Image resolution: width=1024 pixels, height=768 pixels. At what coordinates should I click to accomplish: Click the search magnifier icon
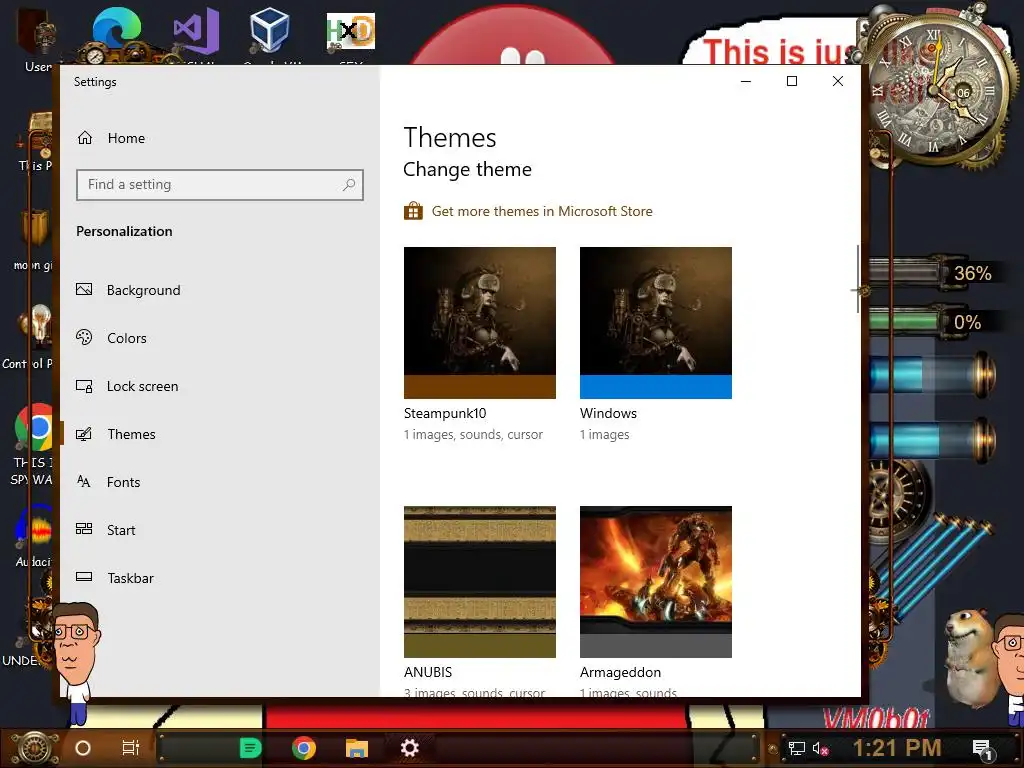point(349,185)
